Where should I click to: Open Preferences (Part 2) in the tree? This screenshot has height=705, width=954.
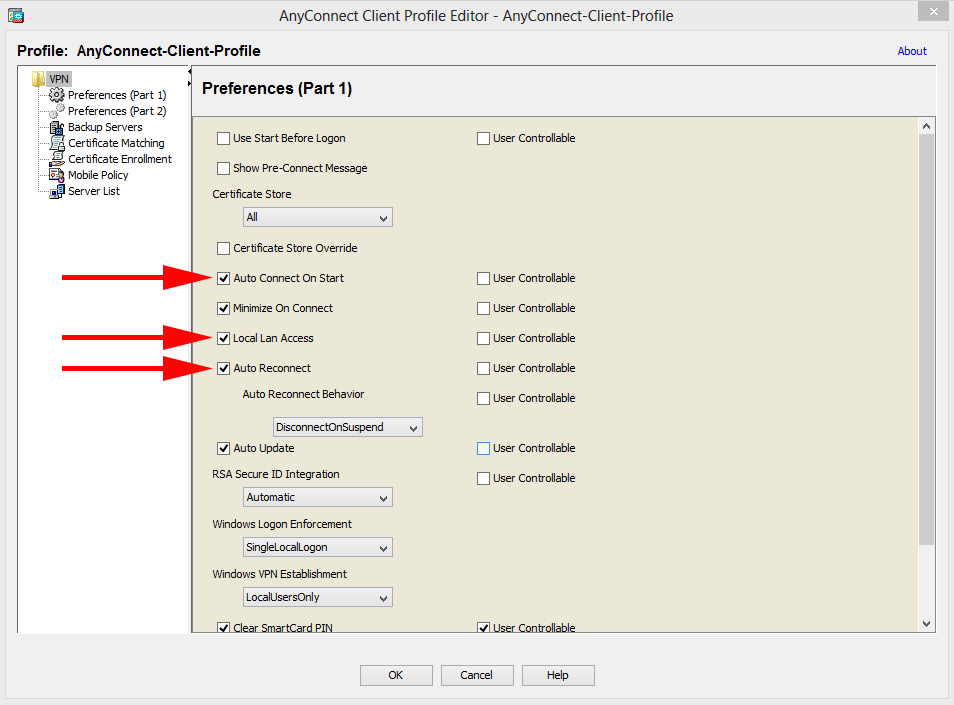coord(117,111)
